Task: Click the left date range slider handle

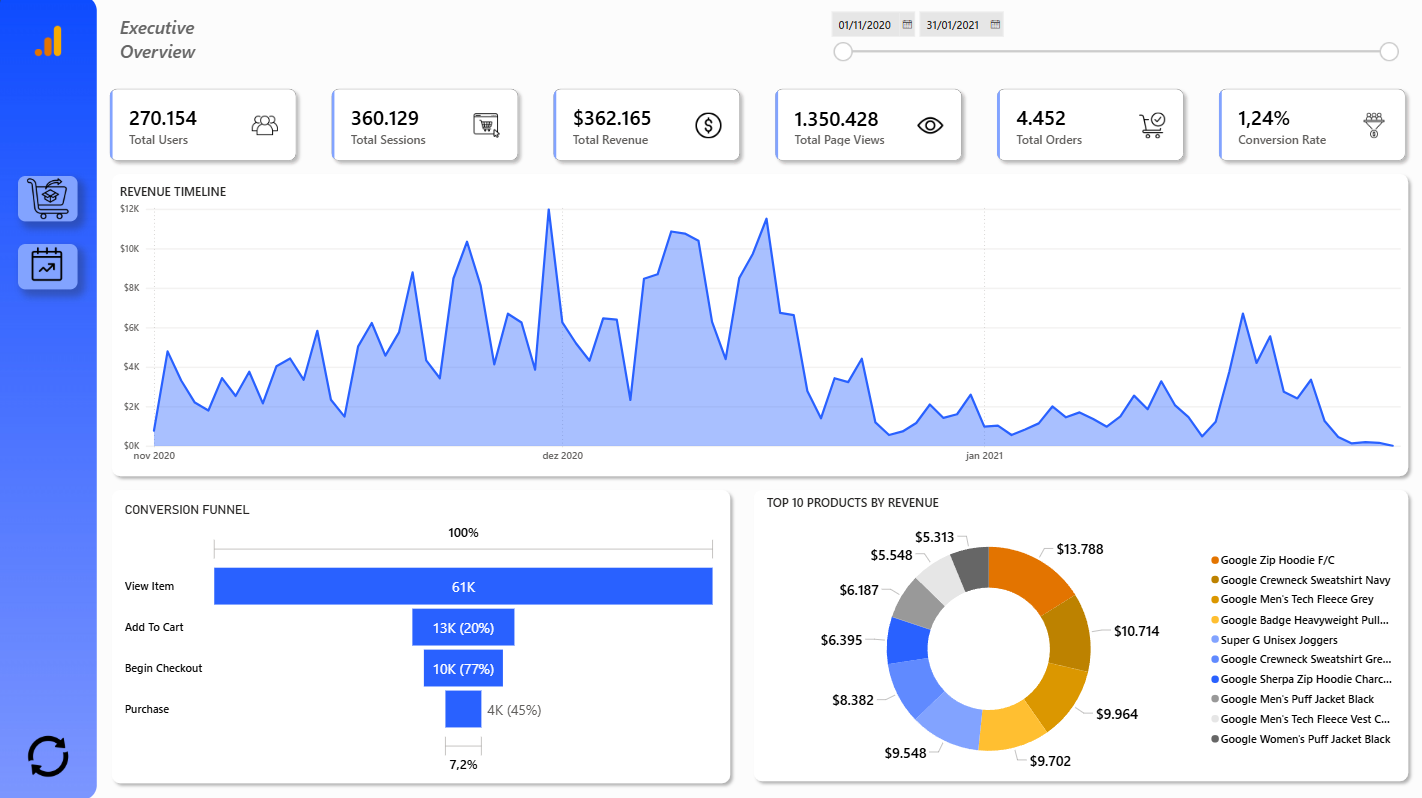Action: (x=843, y=51)
